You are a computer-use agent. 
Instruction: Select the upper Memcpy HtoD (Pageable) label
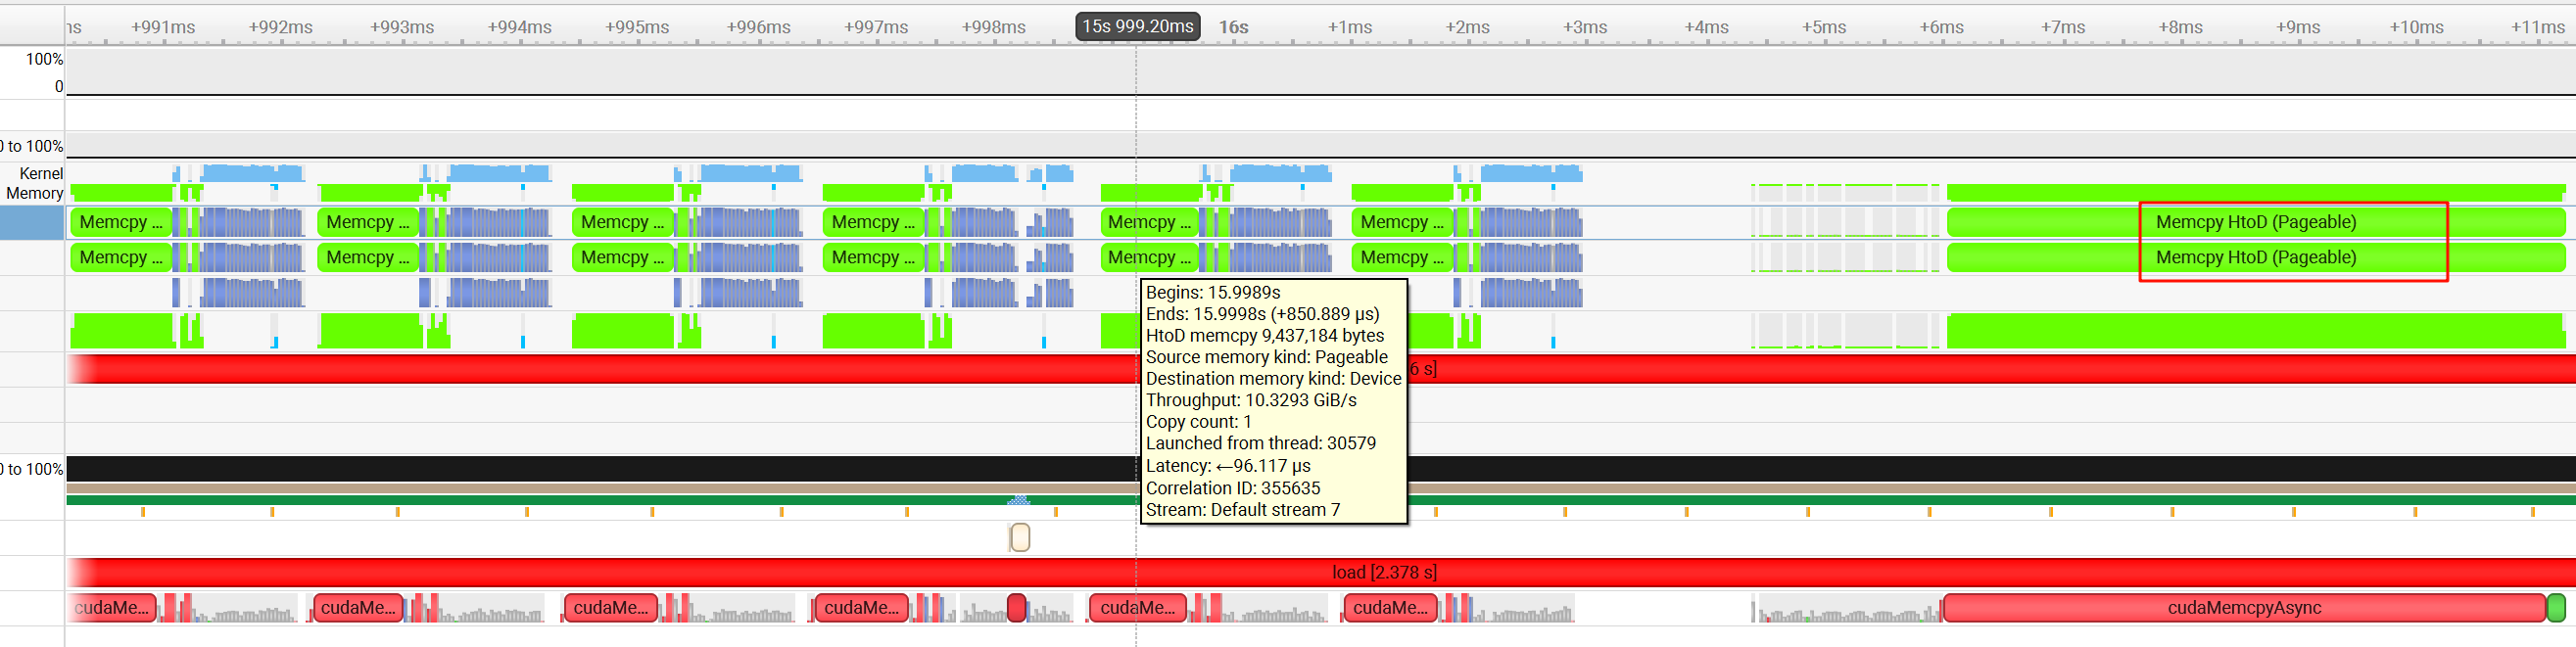[x=2255, y=222]
